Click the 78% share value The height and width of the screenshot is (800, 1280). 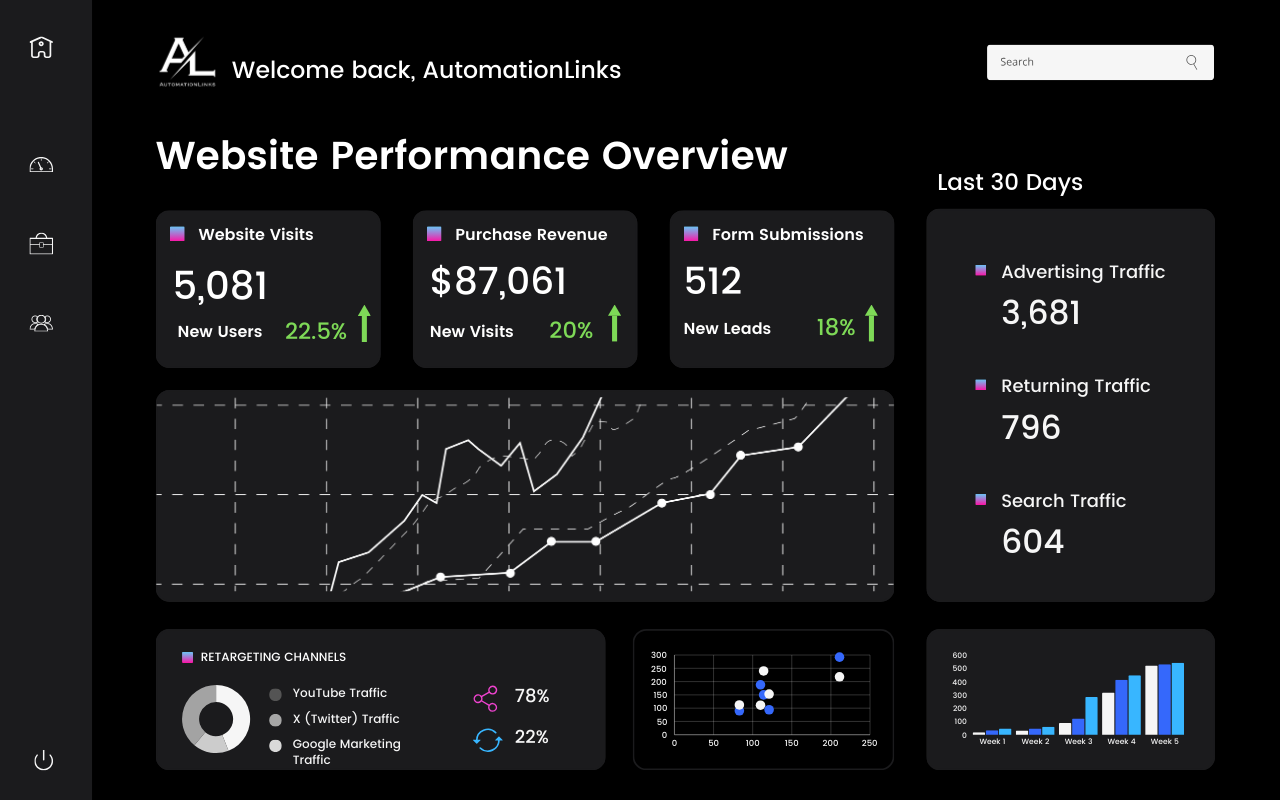[x=532, y=696]
